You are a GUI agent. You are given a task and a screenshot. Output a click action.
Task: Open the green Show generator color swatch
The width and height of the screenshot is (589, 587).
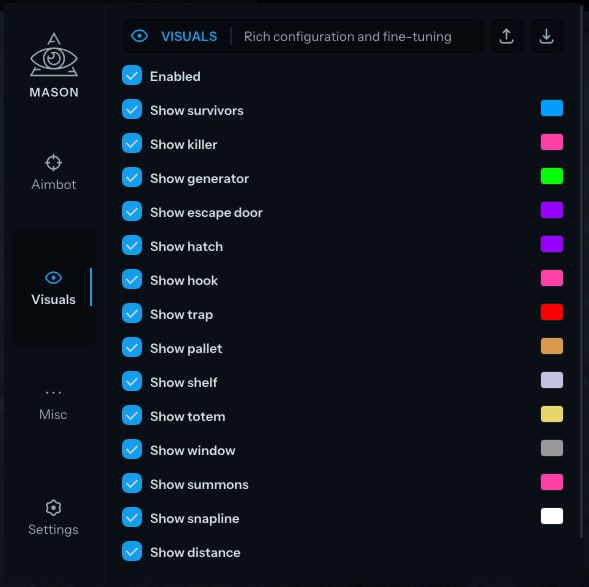coord(552,176)
